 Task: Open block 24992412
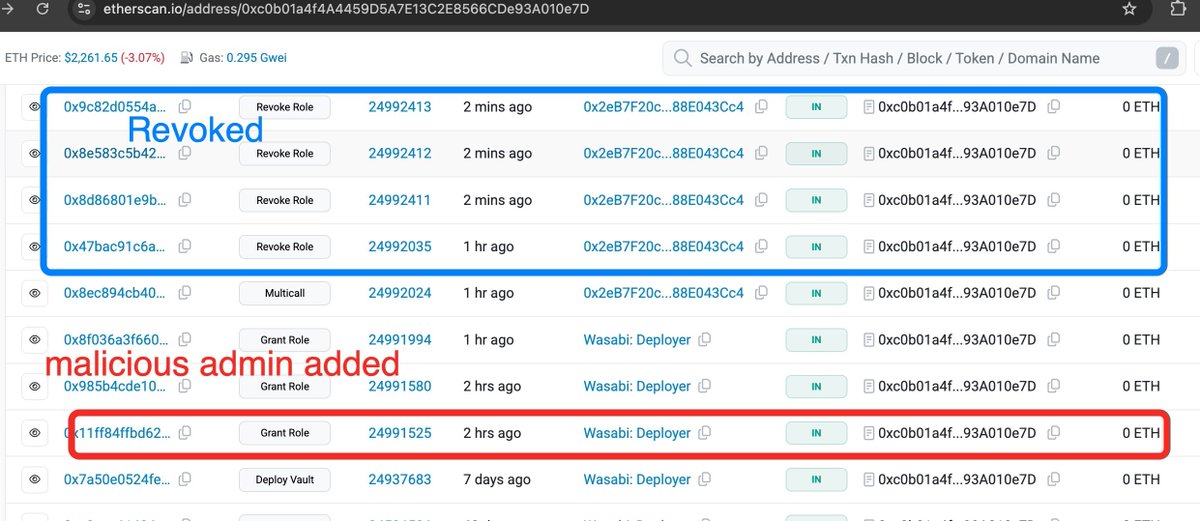pyautogui.click(x=400, y=153)
